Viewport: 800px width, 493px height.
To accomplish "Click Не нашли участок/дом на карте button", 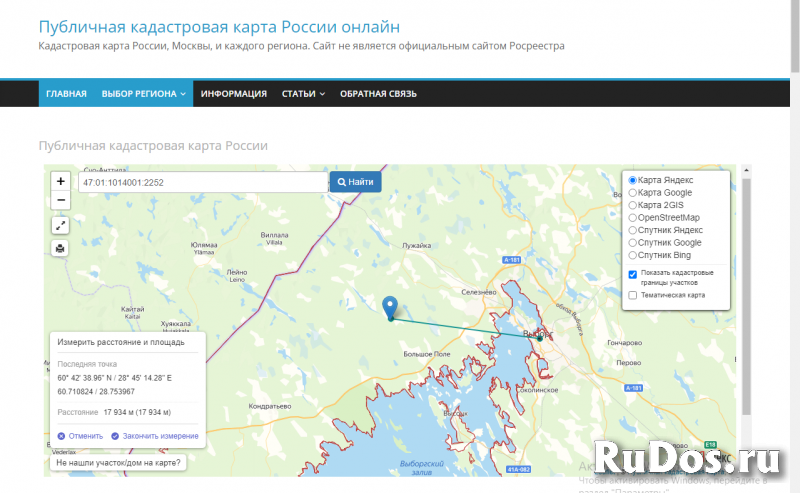I will coord(118,463).
